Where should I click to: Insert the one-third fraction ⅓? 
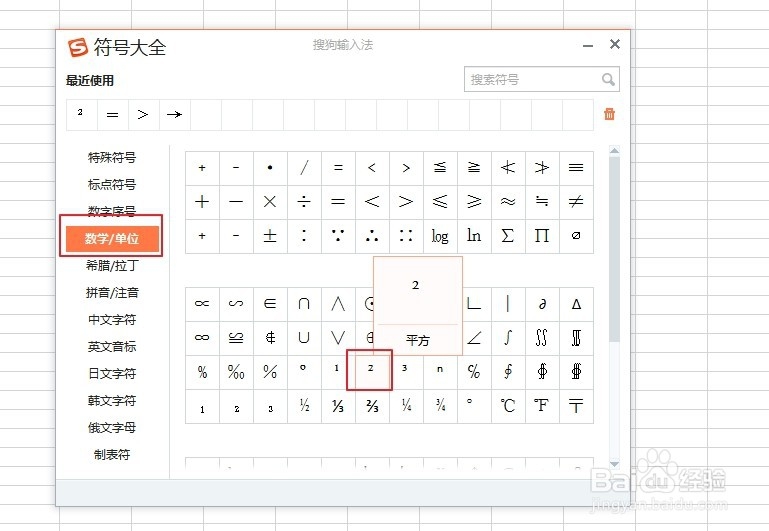click(x=338, y=406)
